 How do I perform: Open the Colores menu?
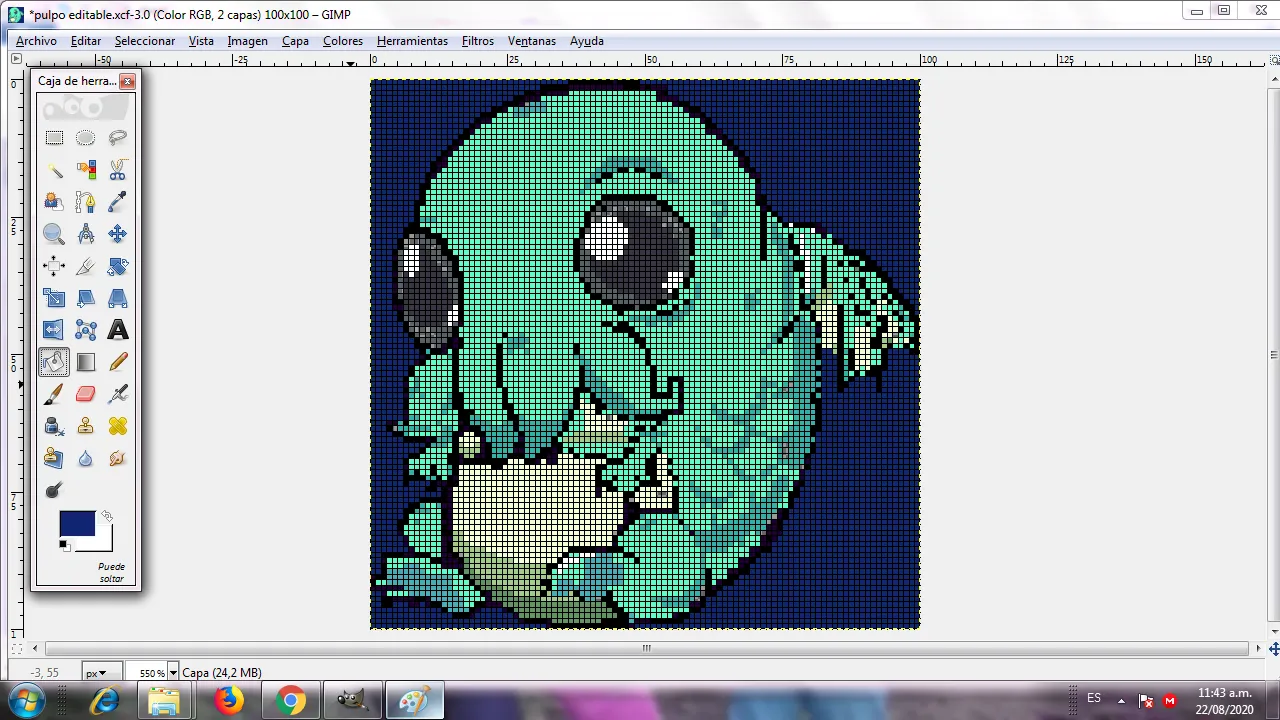point(343,41)
